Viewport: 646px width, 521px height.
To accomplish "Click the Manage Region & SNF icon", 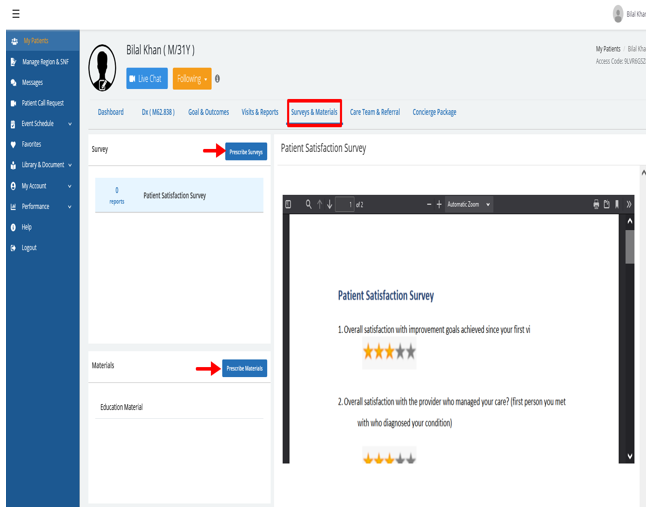I will 14,62.
